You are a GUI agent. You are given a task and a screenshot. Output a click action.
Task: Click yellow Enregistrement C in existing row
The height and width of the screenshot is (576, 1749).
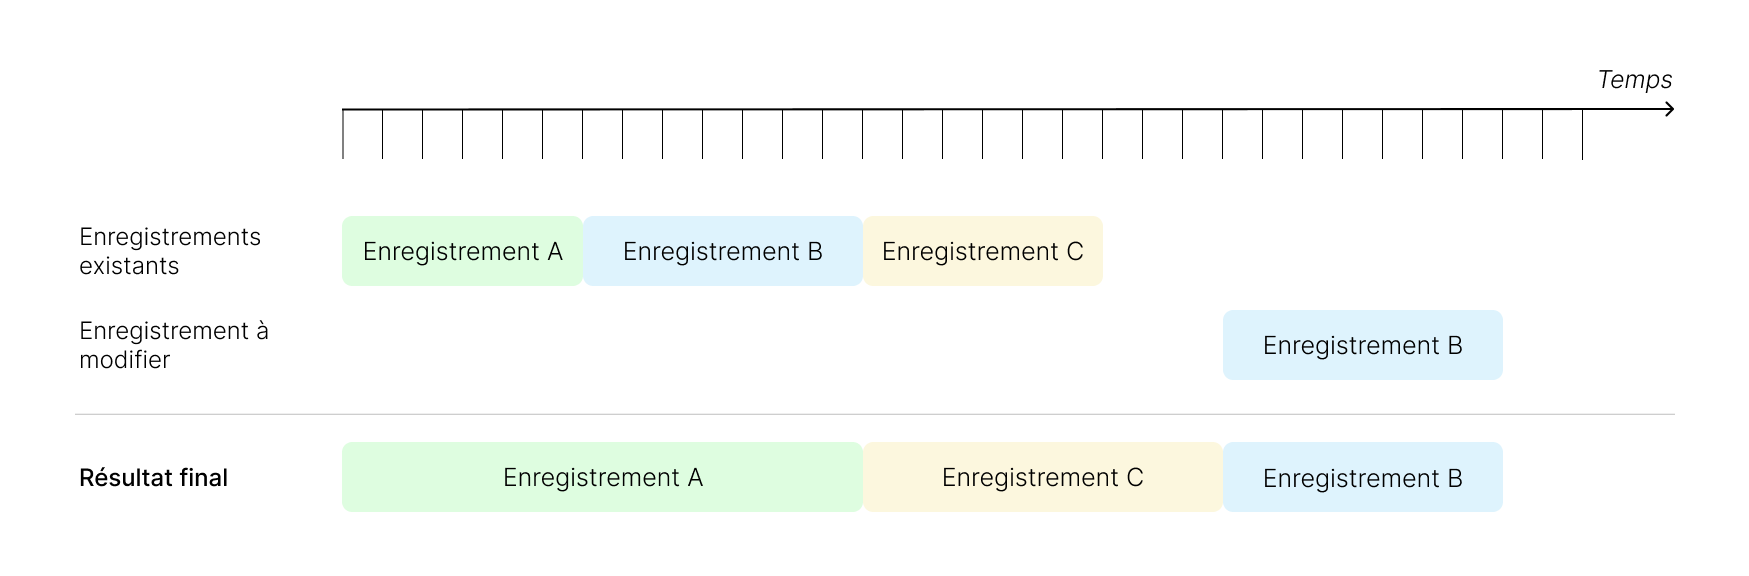click(982, 251)
